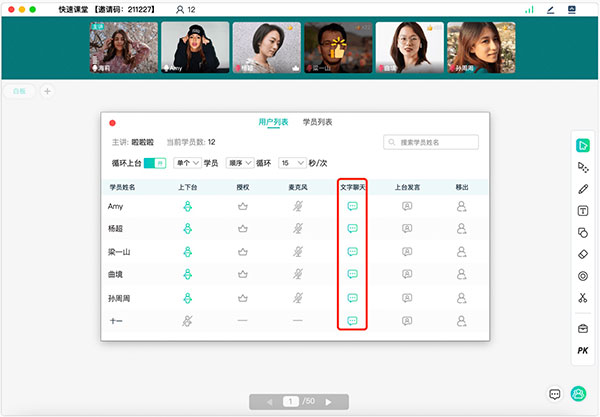This screenshot has height=417, width=600.
Task: Switch to the 学员列表 tab
Action: coord(316,122)
